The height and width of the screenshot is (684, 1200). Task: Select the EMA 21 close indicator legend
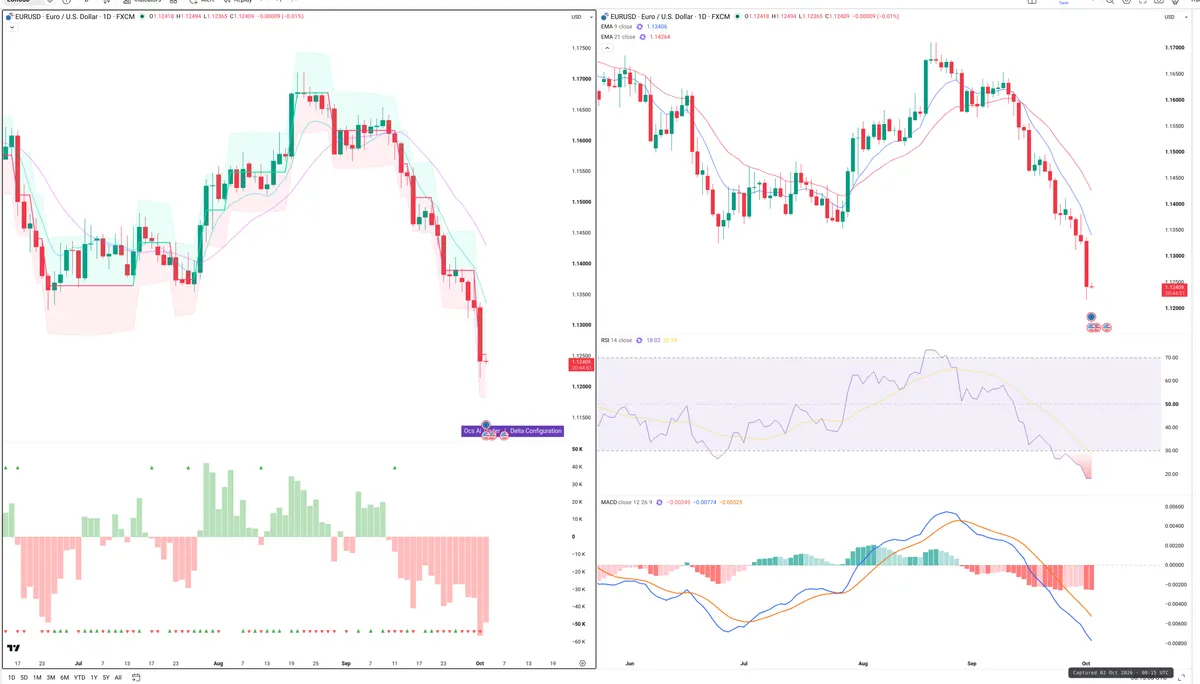click(617, 36)
